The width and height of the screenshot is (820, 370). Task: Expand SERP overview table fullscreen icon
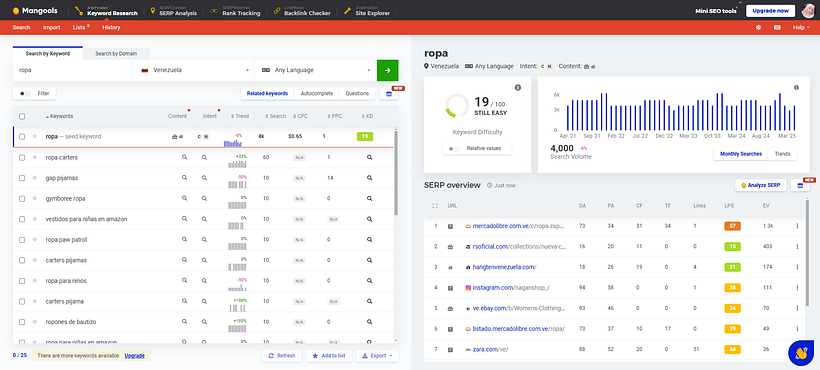(x=435, y=206)
